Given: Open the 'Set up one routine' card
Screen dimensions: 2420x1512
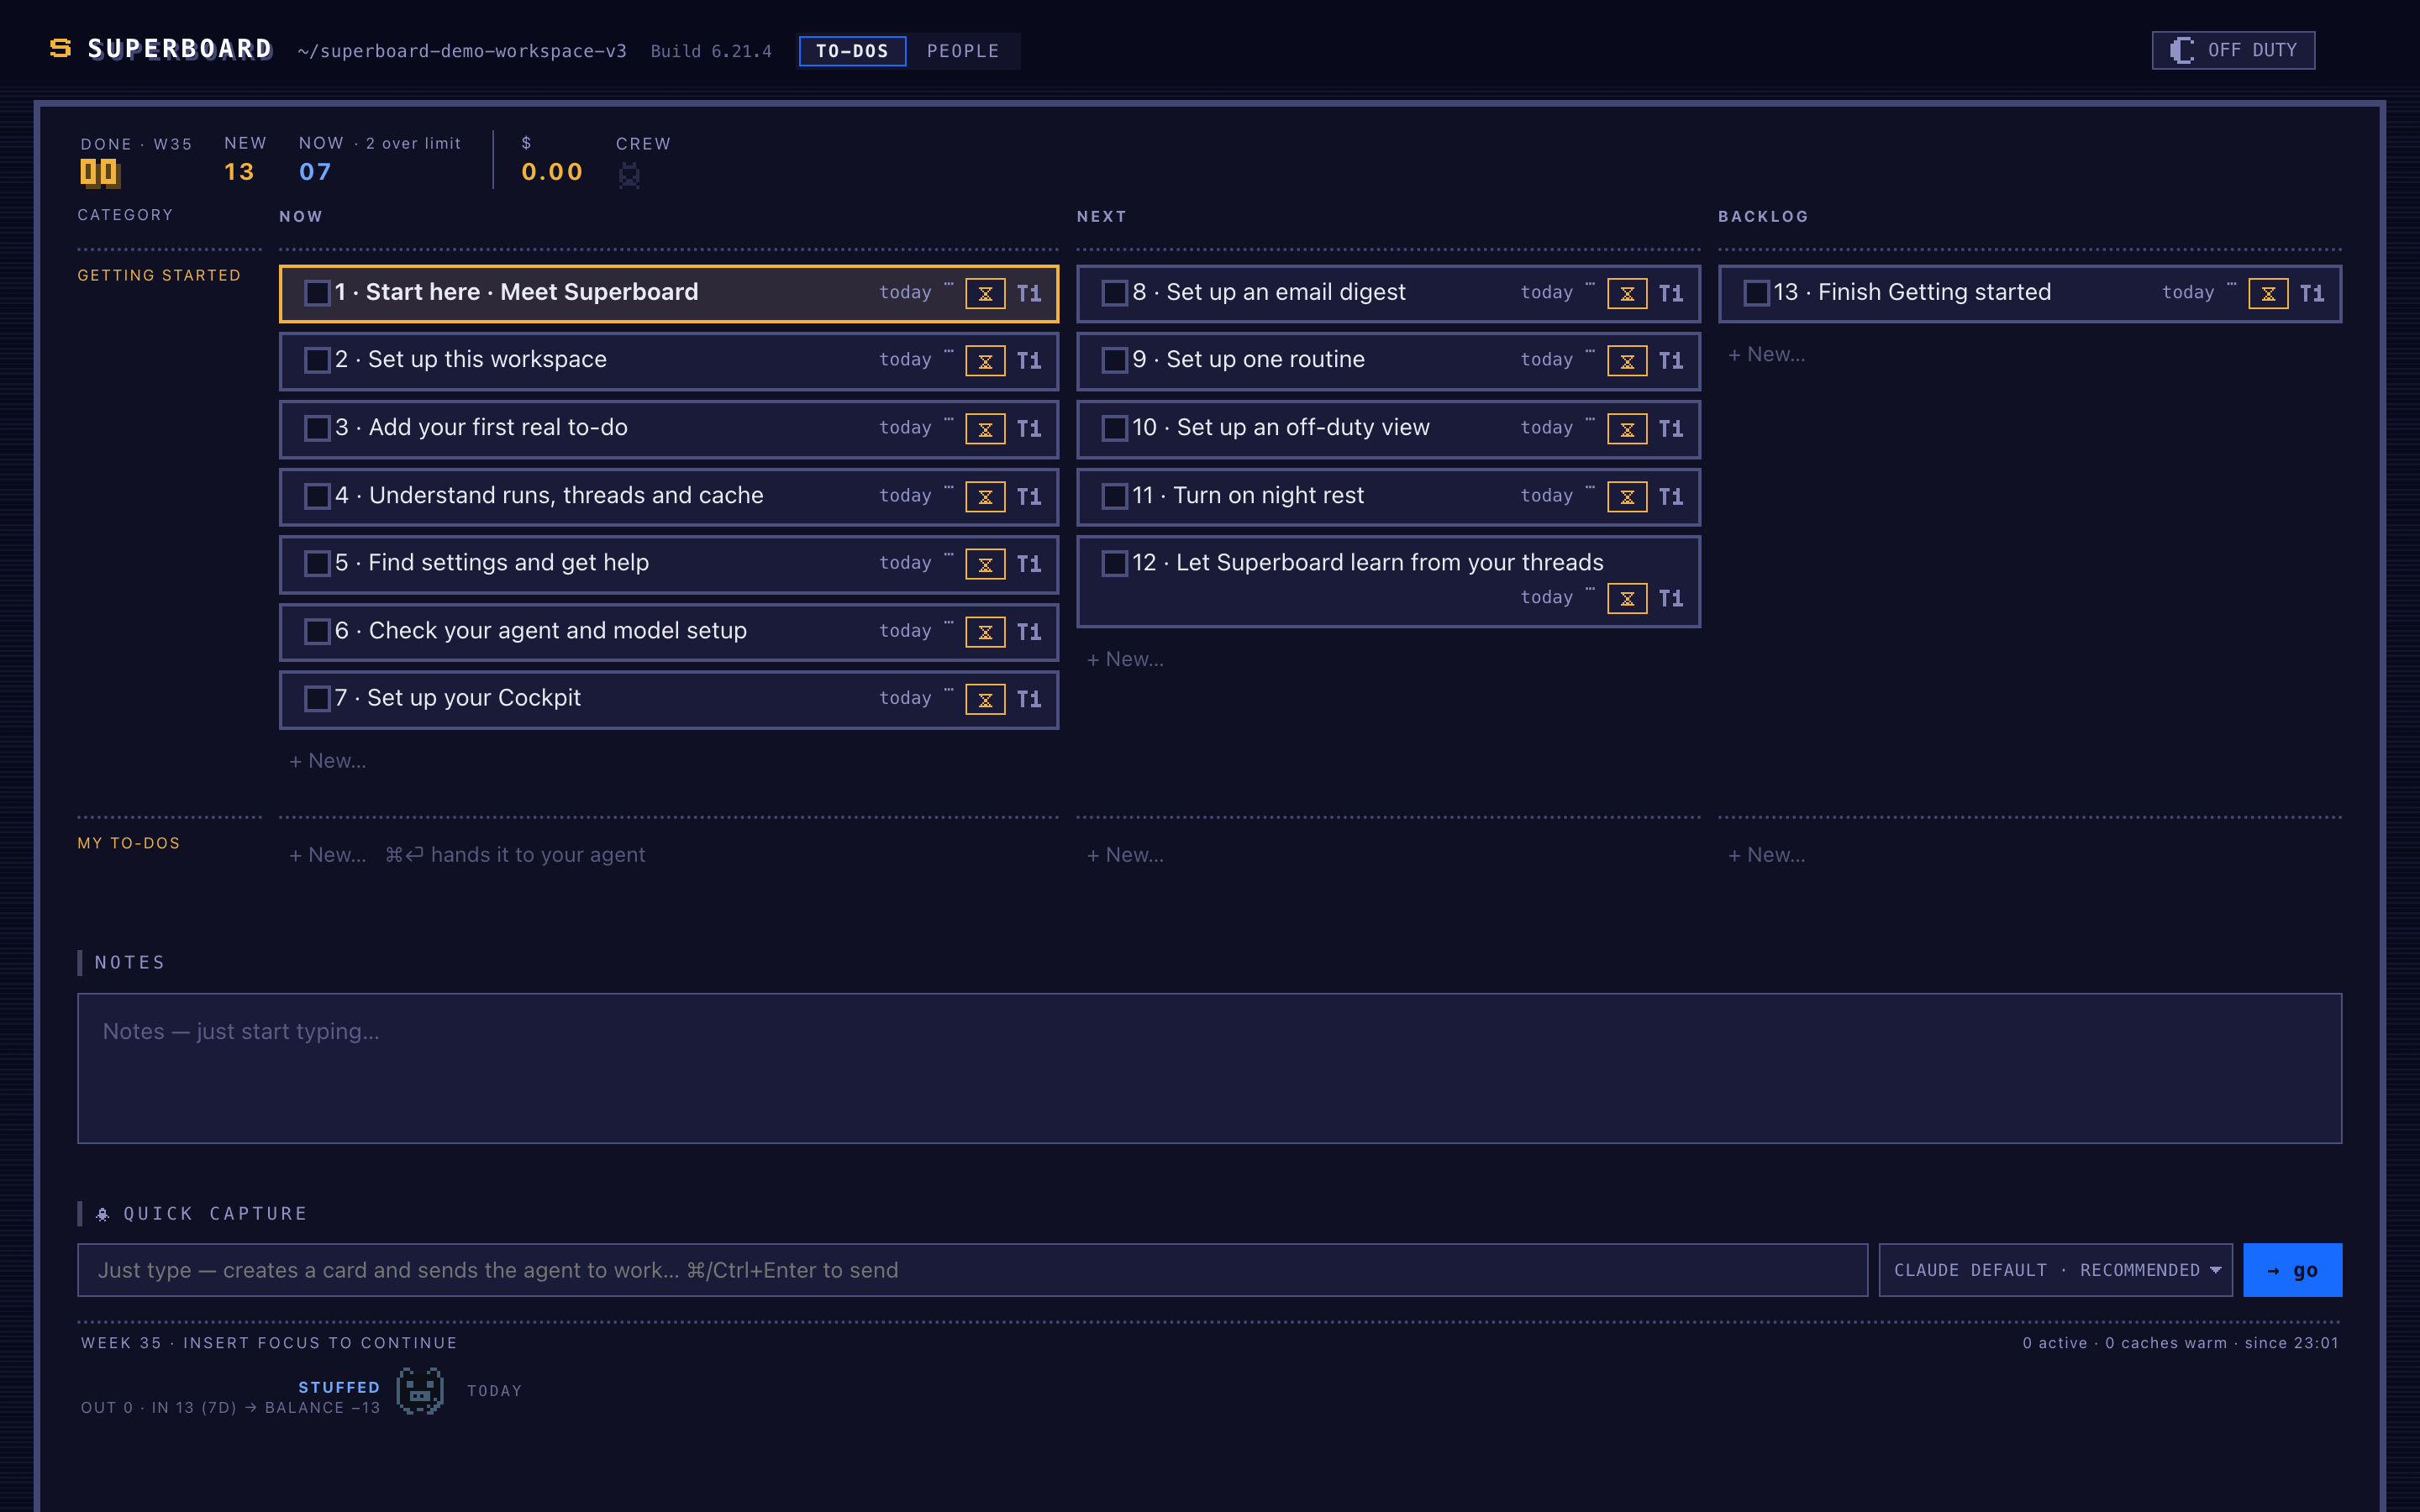Looking at the screenshot, I should pos(1388,361).
